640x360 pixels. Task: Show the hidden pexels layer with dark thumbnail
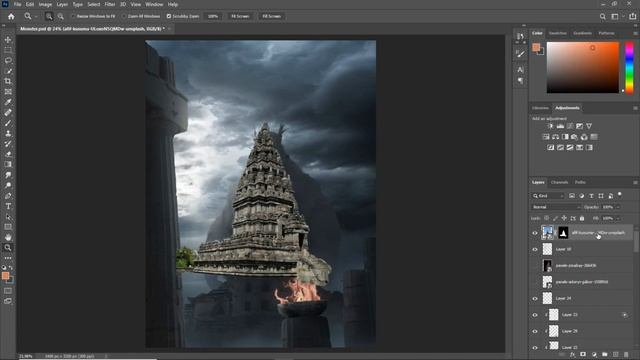click(x=535, y=266)
